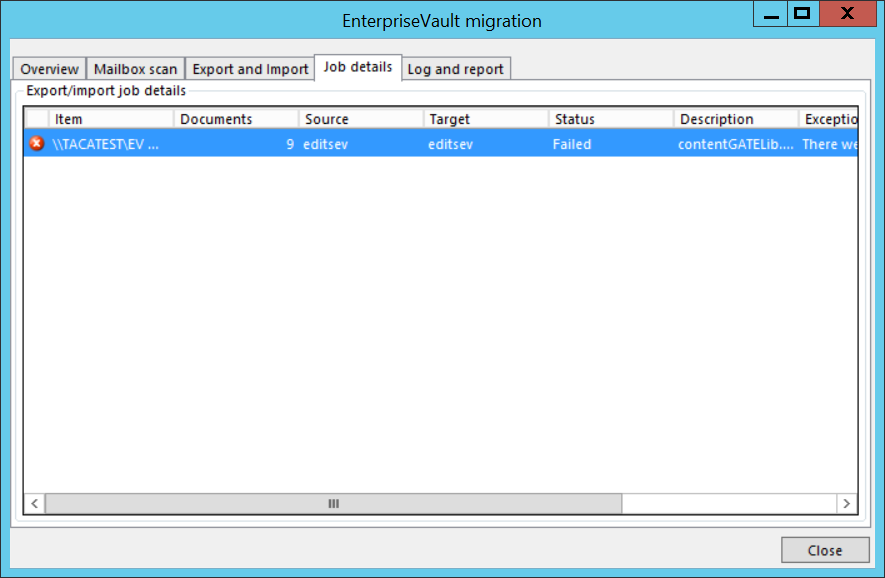Click the Source column header
This screenshot has width=885, height=578.
pyautogui.click(x=361, y=119)
